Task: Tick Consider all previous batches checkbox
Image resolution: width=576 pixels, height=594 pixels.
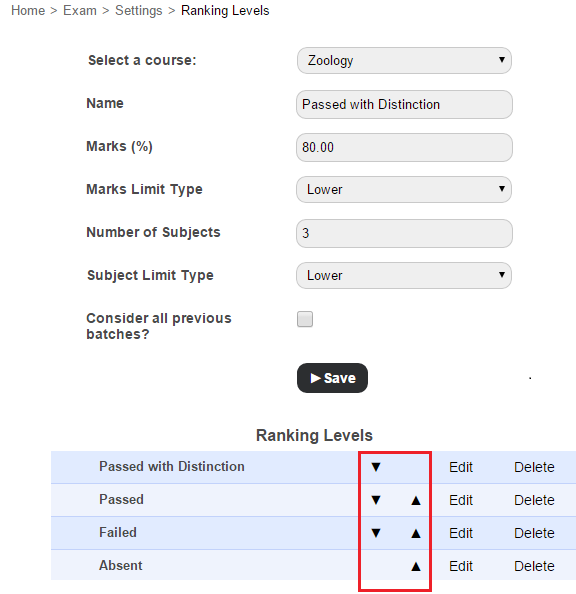Action: (x=305, y=319)
